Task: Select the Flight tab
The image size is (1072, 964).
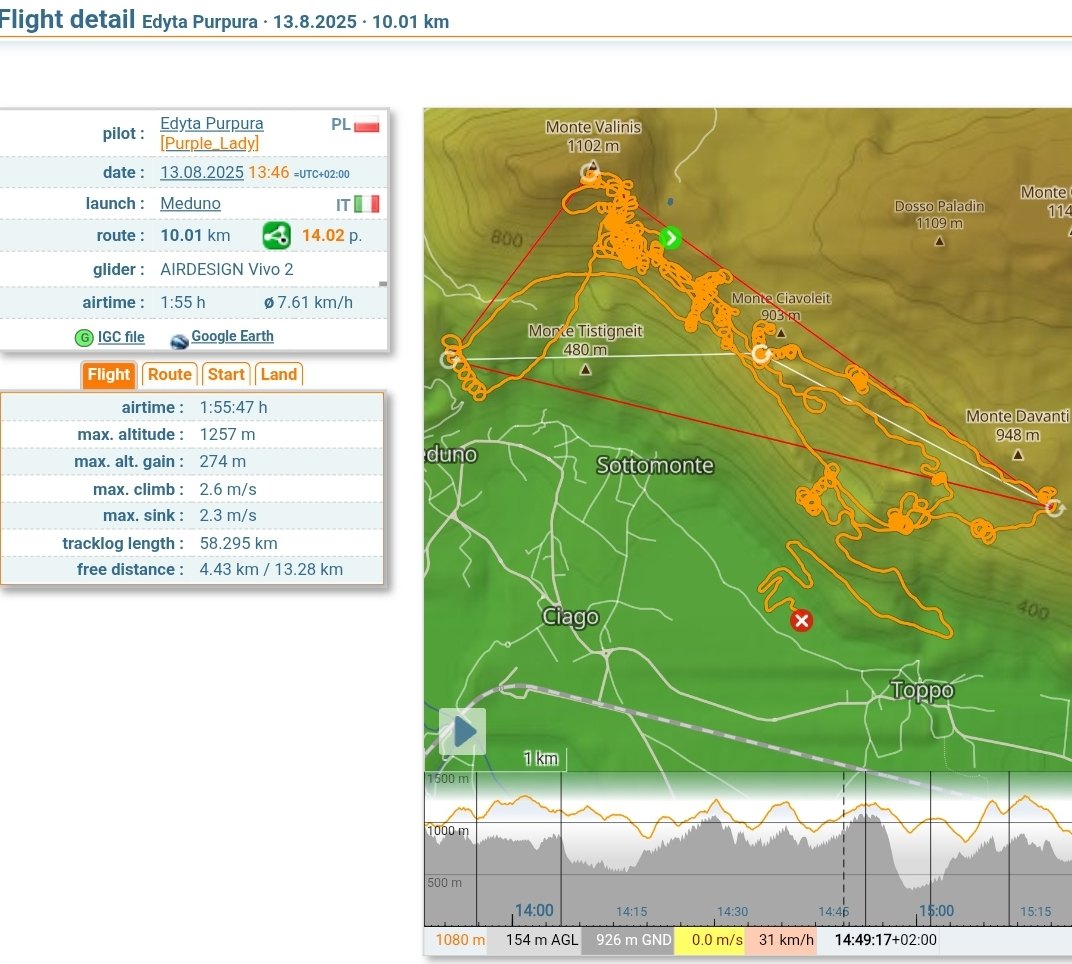Action: point(108,374)
